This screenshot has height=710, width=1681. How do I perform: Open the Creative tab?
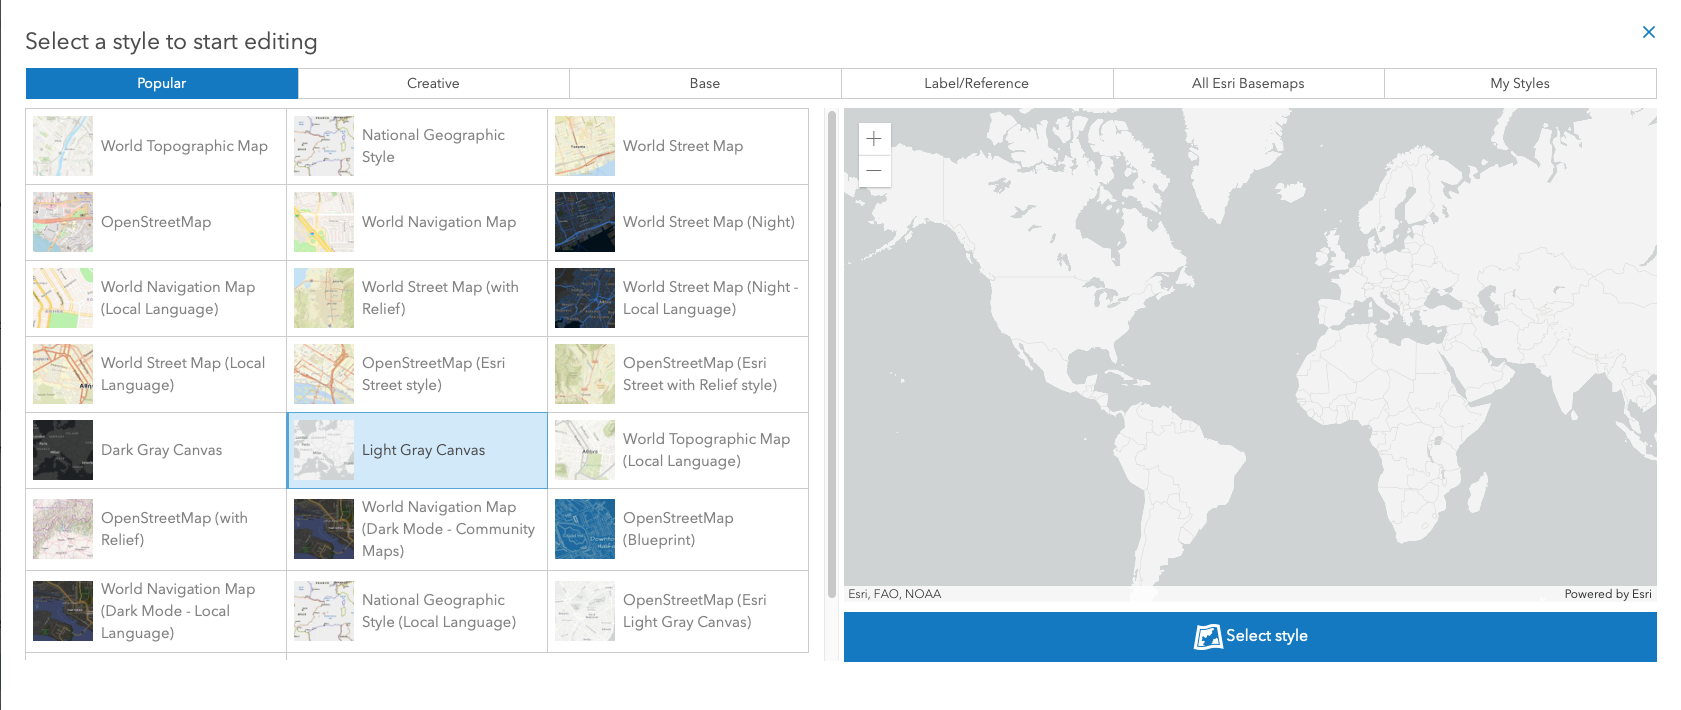click(433, 83)
